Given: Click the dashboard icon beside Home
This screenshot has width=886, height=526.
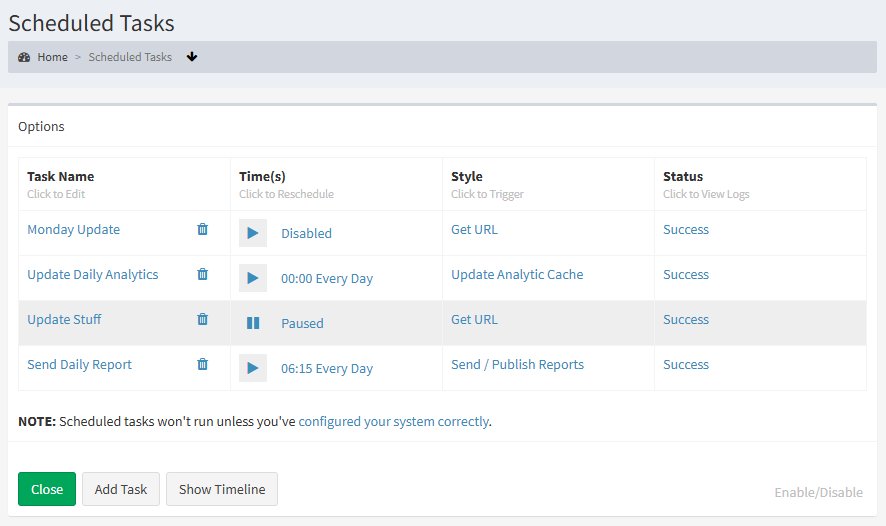Looking at the screenshot, I should click(25, 57).
